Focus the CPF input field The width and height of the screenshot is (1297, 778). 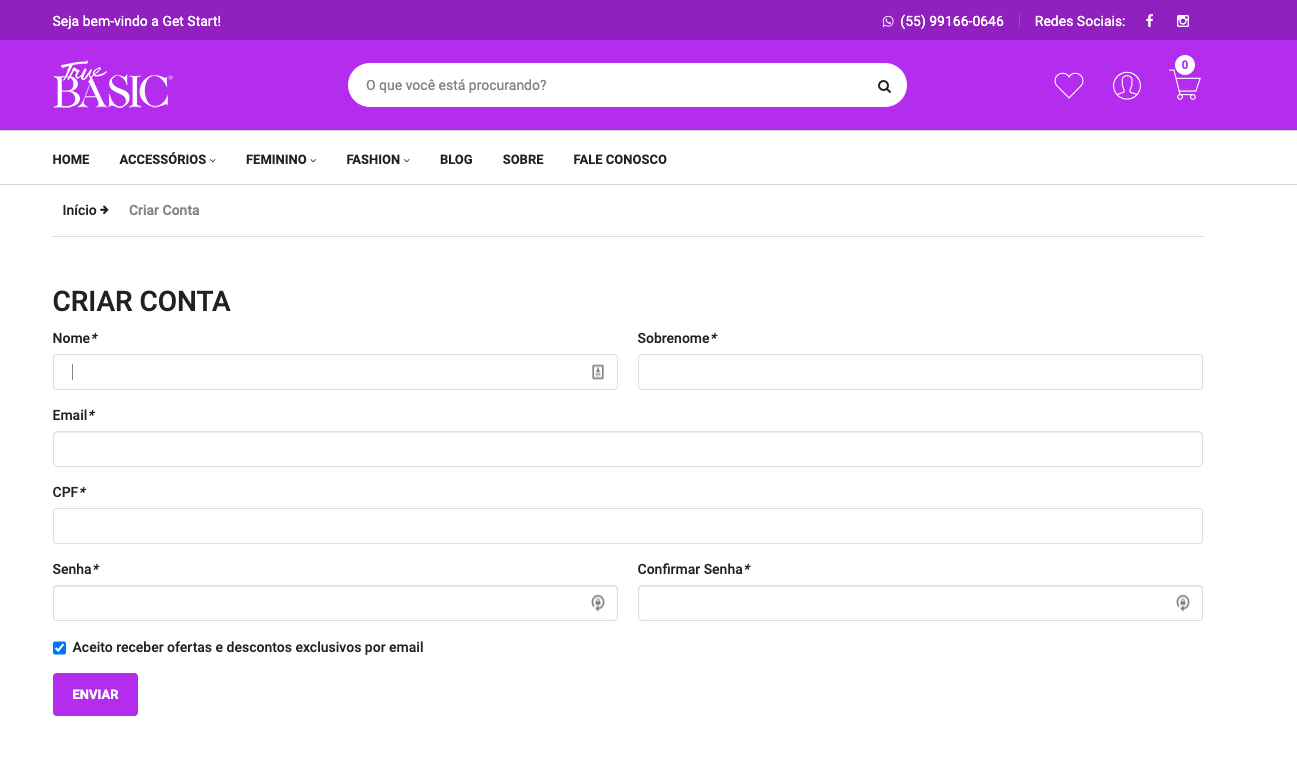tap(627, 526)
